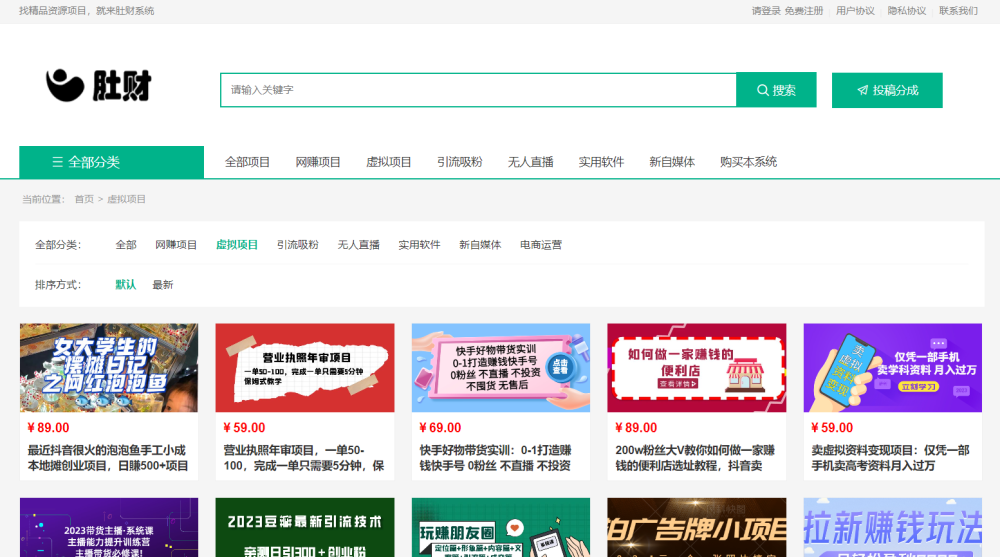Filter by 电商运营 category

540,245
